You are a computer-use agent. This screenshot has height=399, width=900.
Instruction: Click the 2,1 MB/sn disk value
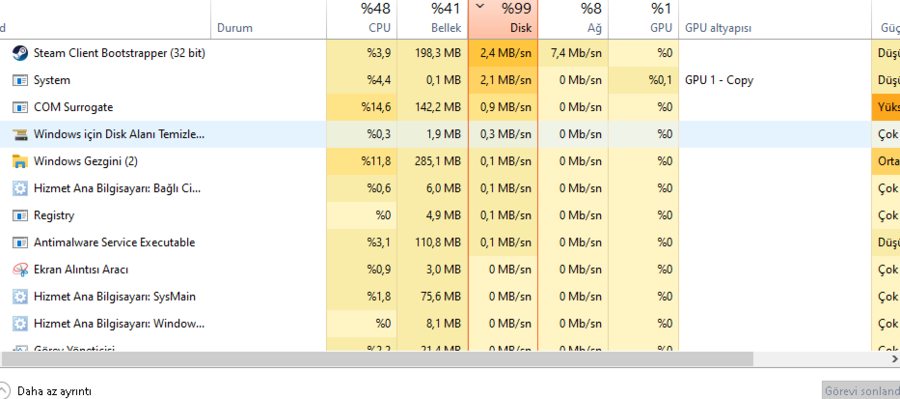[506, 80]
